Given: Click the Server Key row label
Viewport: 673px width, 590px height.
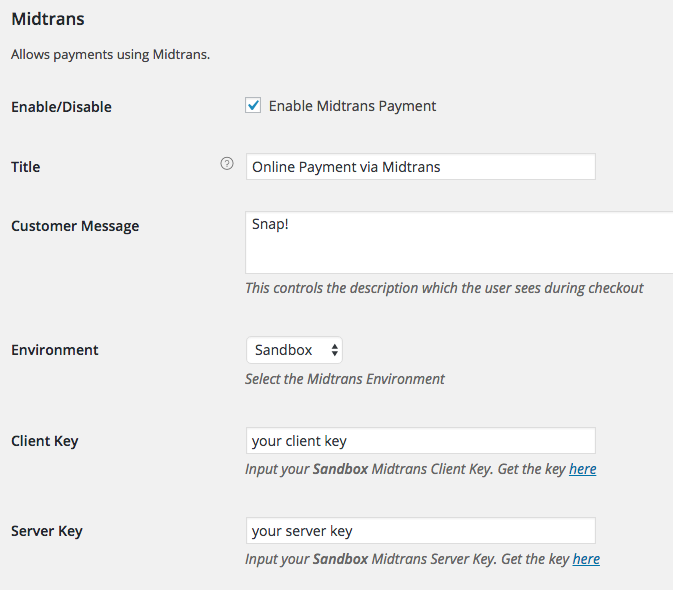Looking at the screenshot, I should tap(47, 531).
